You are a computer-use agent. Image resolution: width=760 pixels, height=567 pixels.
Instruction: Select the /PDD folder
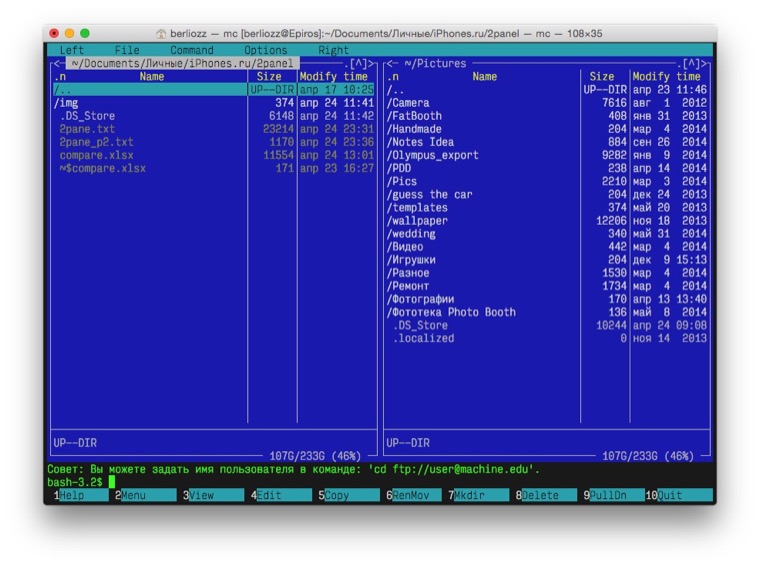547,168
